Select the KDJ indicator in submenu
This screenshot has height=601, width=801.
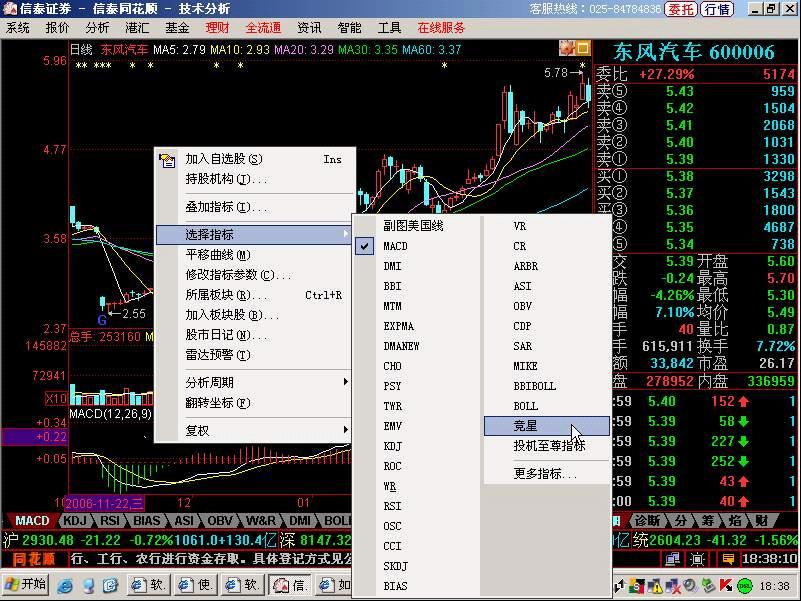point(417,446)
